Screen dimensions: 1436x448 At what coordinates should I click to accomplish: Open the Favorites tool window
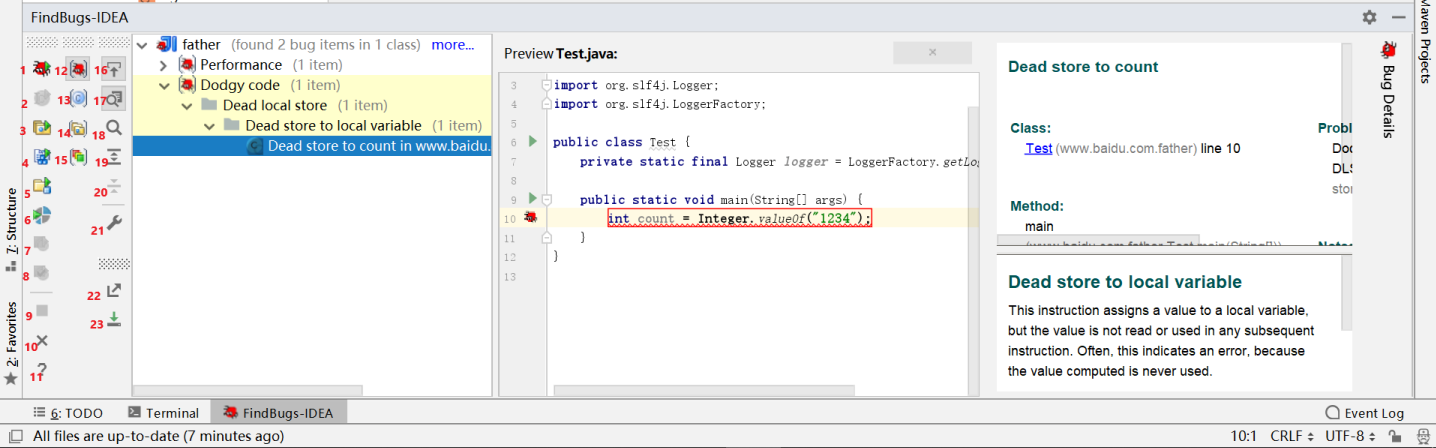point(11,344)
